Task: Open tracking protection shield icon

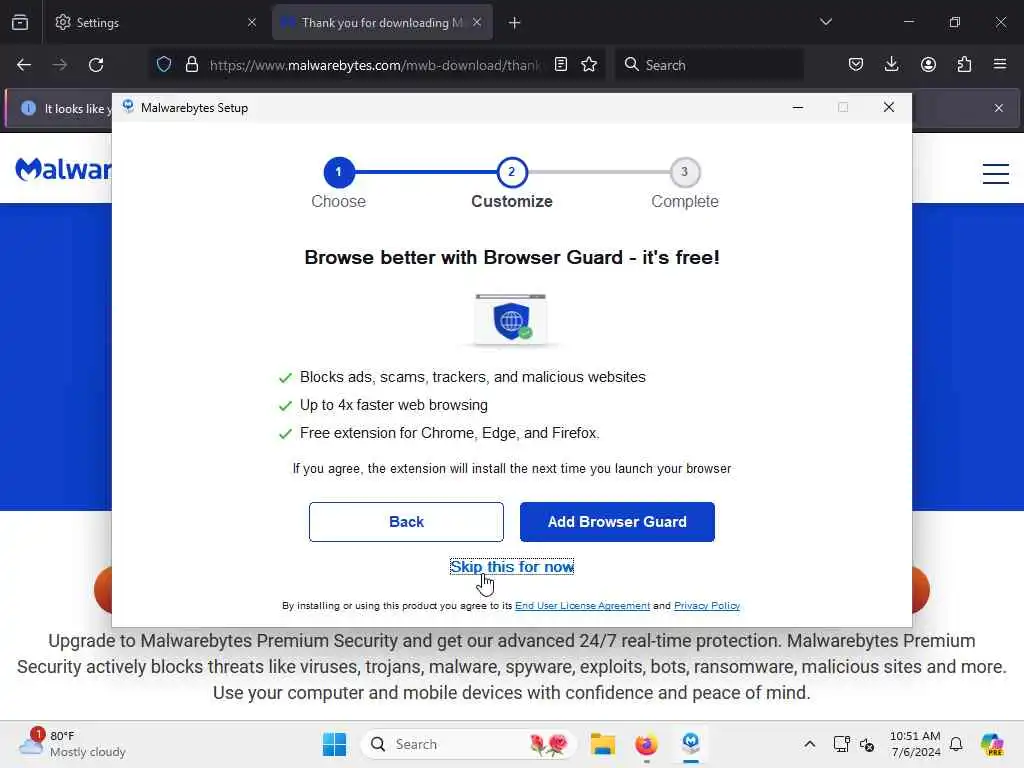Action: point(164,64)
